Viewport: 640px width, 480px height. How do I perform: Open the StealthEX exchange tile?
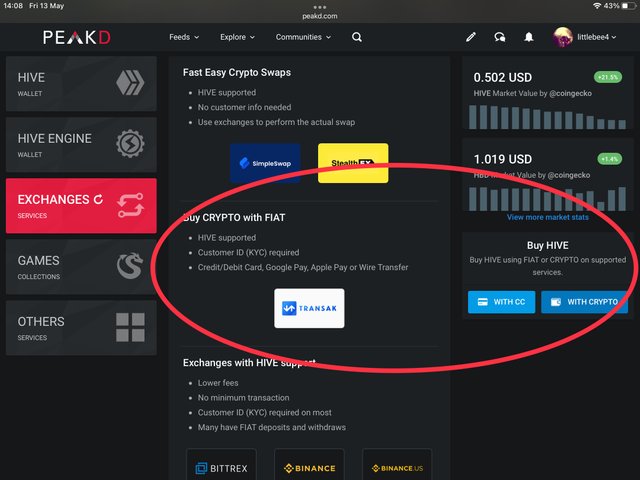(353, 163)
